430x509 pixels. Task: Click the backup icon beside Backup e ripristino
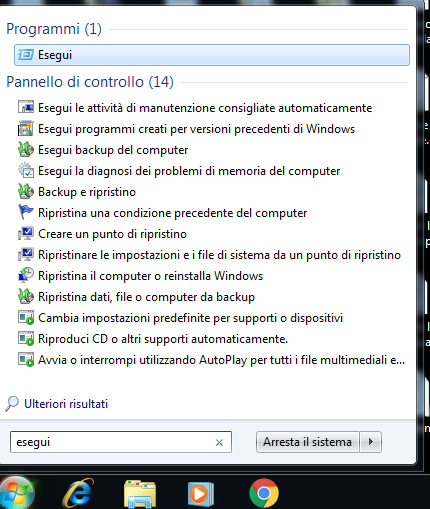coord(26,192)
